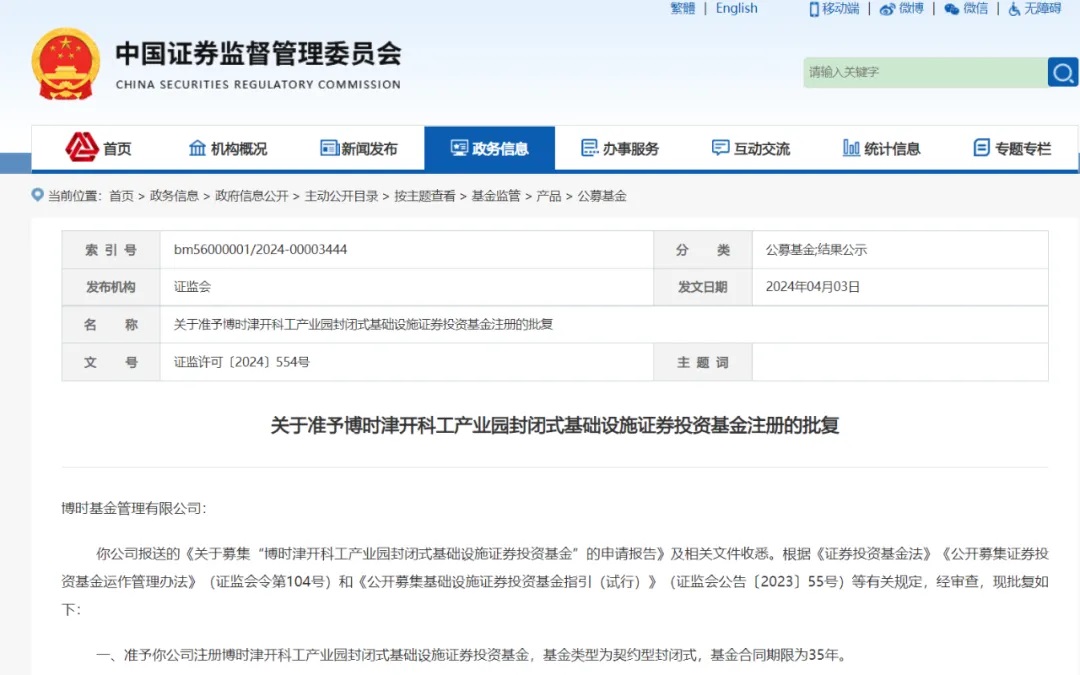Click the document number 证监许可〔2024〕554号
The width and height of the screenshot is (1080, 675).
(242, 362)
